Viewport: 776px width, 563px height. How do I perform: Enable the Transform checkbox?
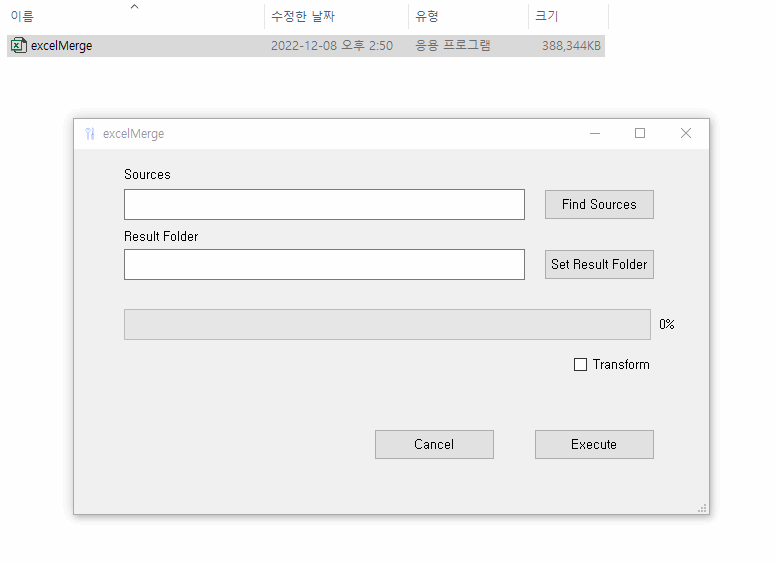pyautogui.click(x=580, y=365)
